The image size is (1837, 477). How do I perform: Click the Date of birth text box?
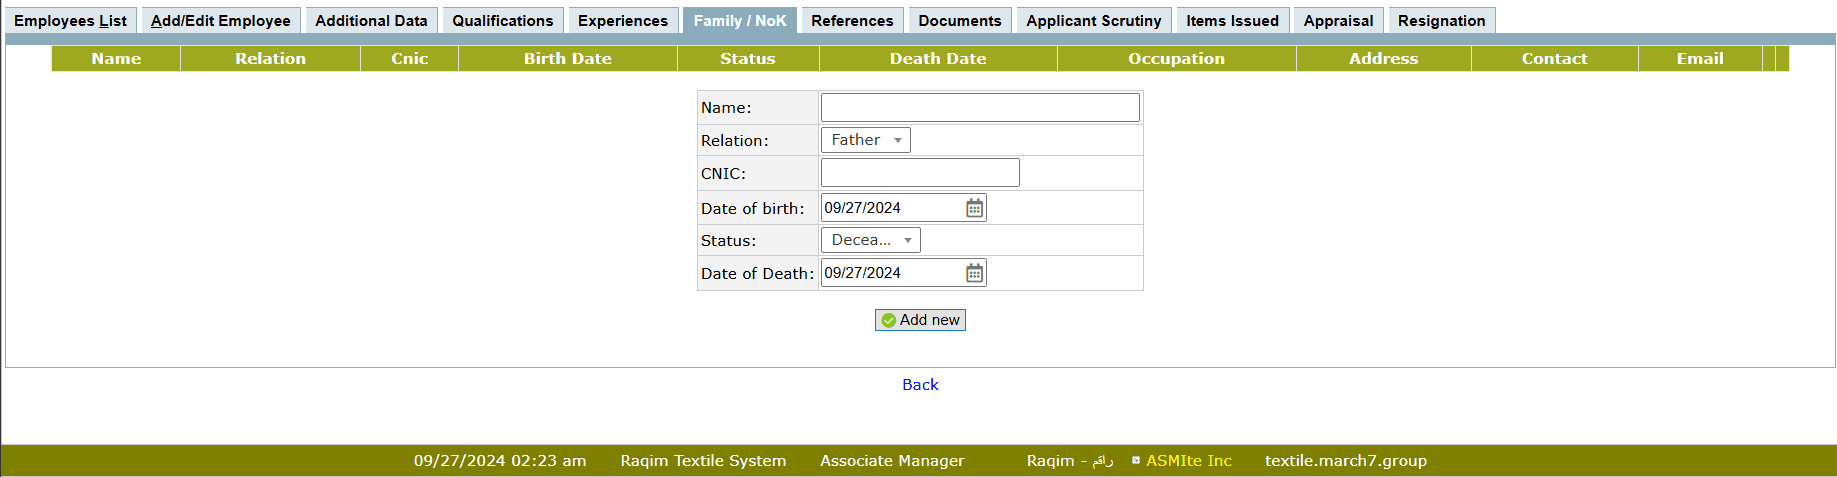[x=890, y=208]
